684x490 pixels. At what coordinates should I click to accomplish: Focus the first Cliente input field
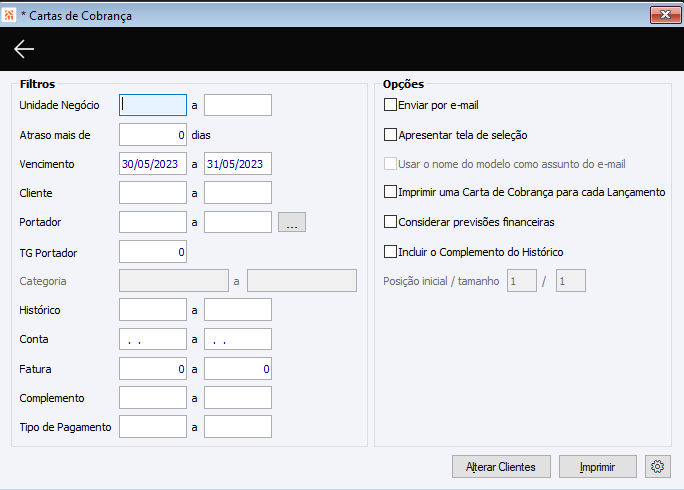pyautogui.click(x=153, y=193)
